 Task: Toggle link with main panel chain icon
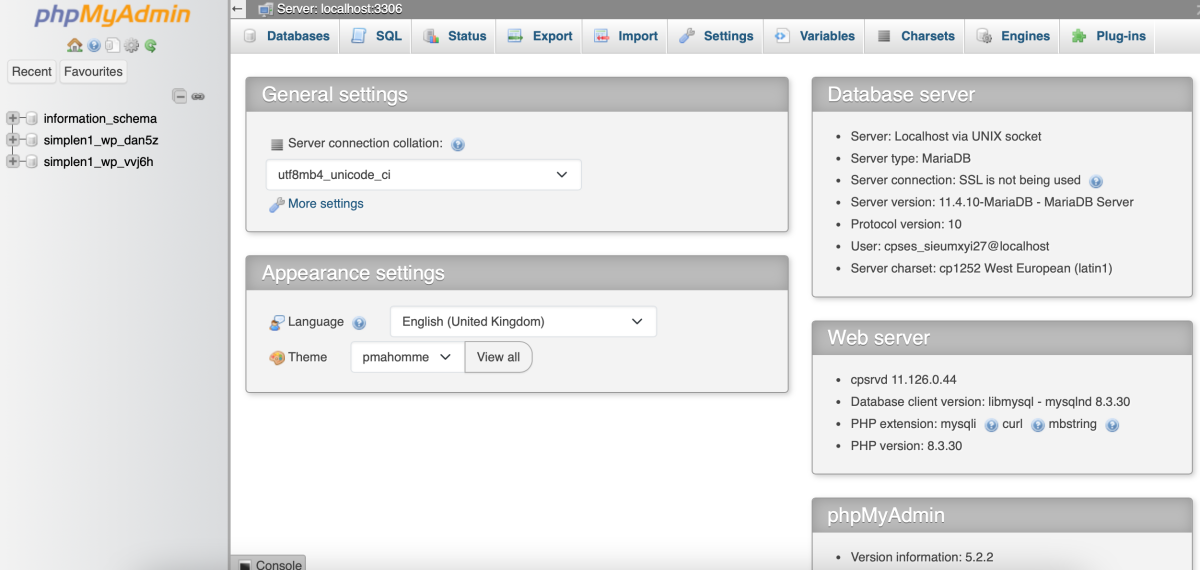[x=198, y=97]
